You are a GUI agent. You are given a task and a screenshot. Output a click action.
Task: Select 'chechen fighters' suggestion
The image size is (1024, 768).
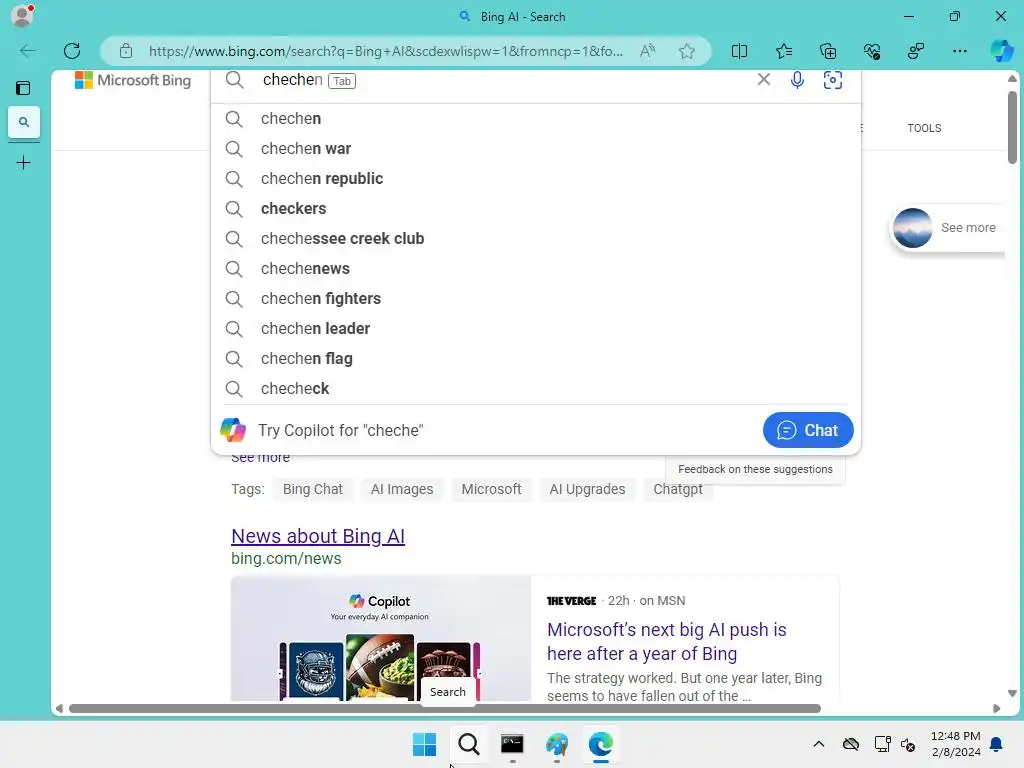[536, 298]
